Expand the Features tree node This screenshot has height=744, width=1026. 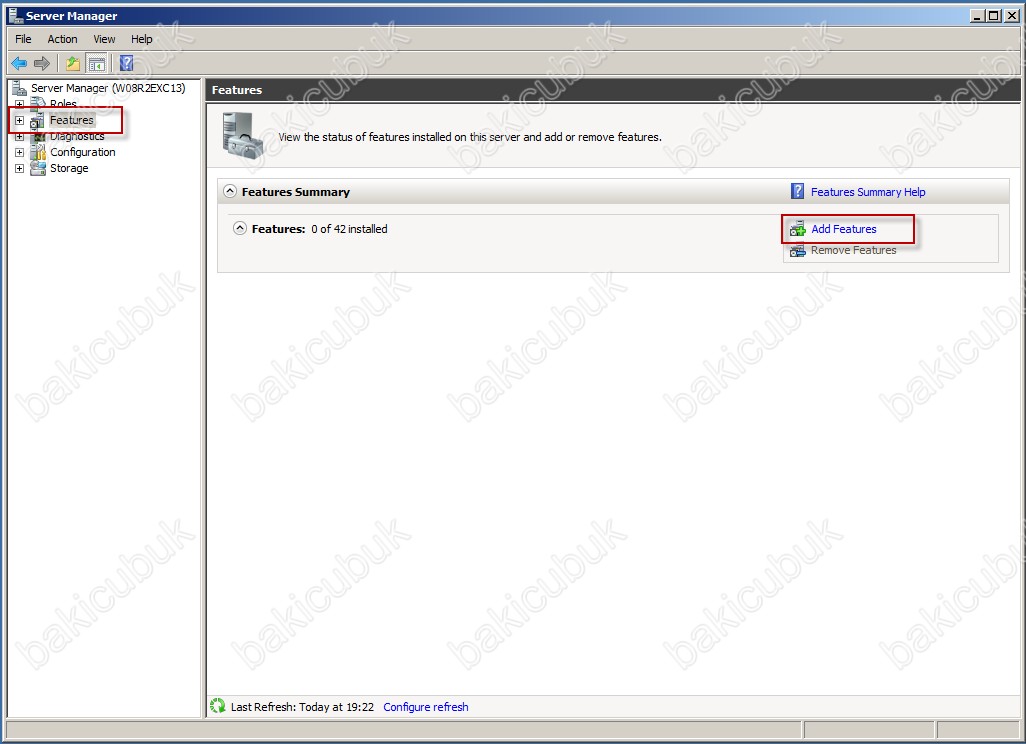20,120
